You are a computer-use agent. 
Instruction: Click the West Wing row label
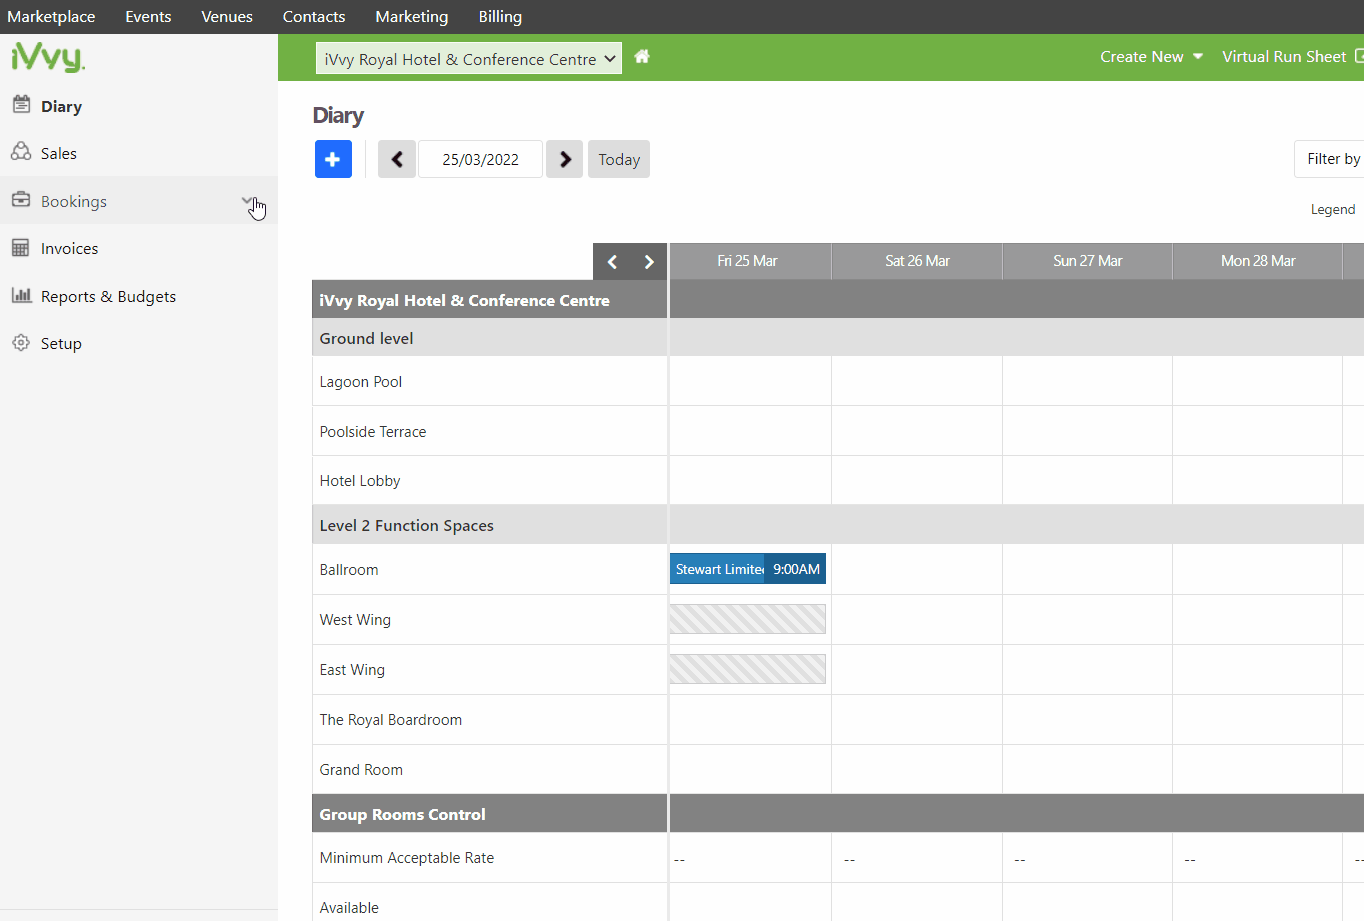click(x=355, y=620)
